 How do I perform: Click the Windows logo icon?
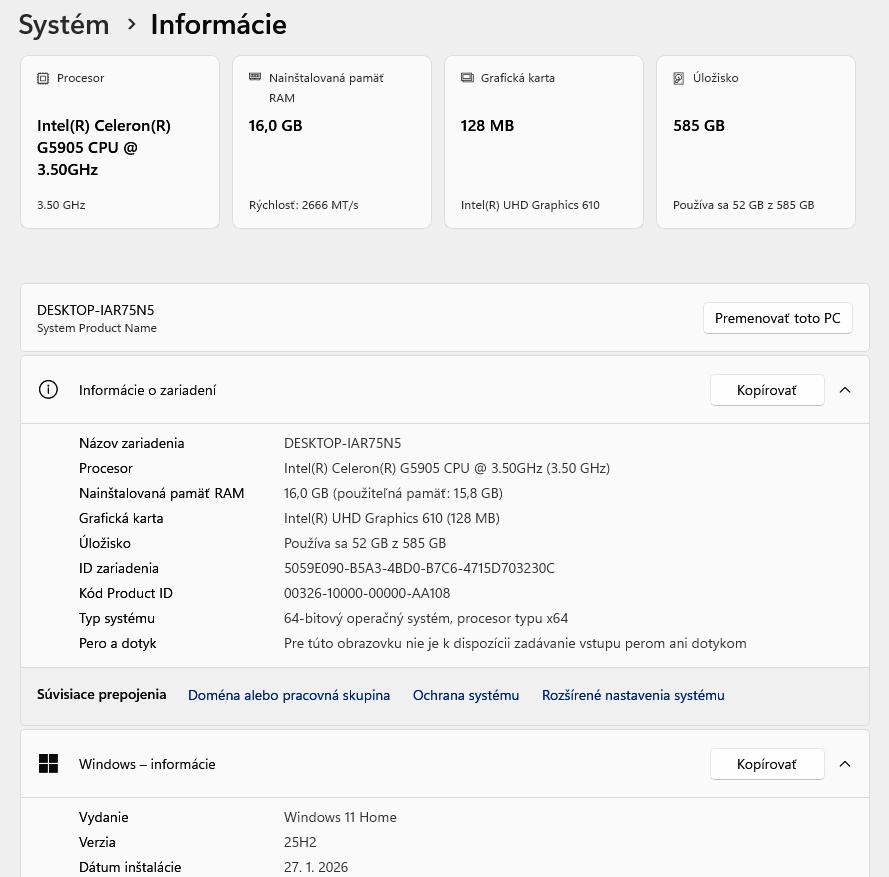[48, 764]
